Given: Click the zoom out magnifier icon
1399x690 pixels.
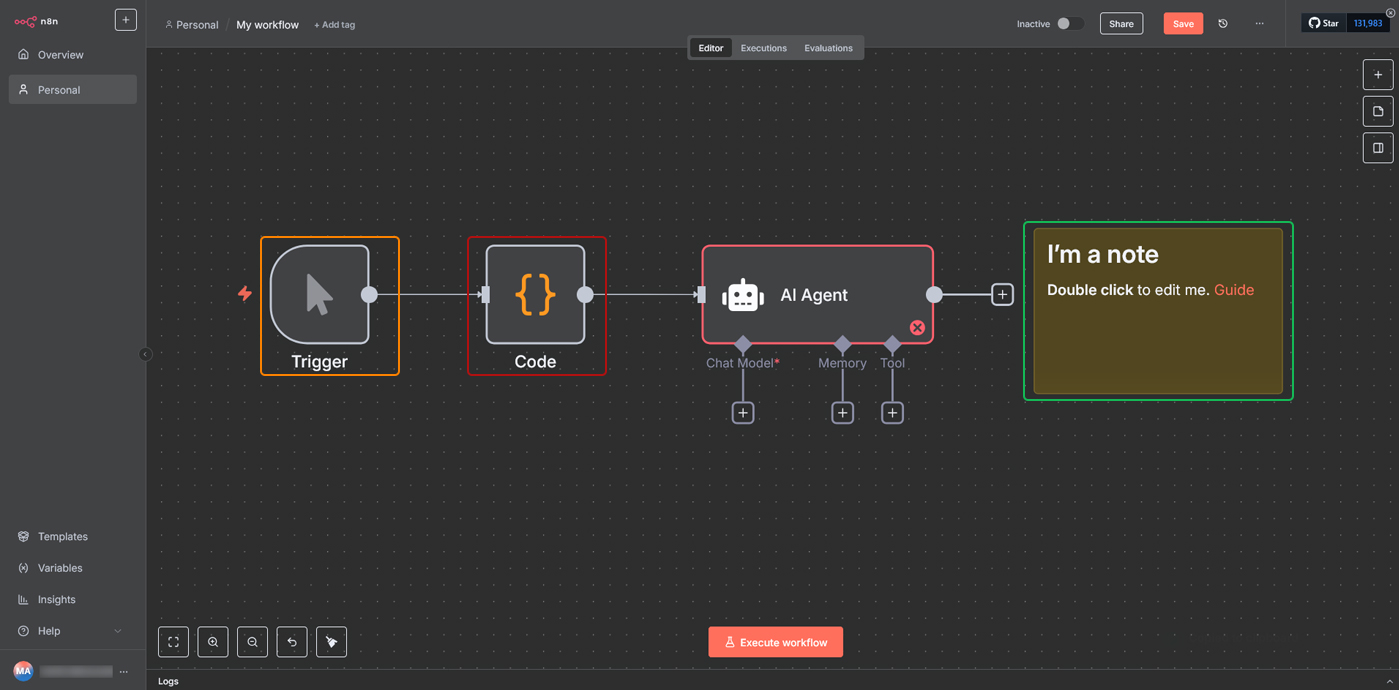Looking at the screenshot, I should point(252,642).
